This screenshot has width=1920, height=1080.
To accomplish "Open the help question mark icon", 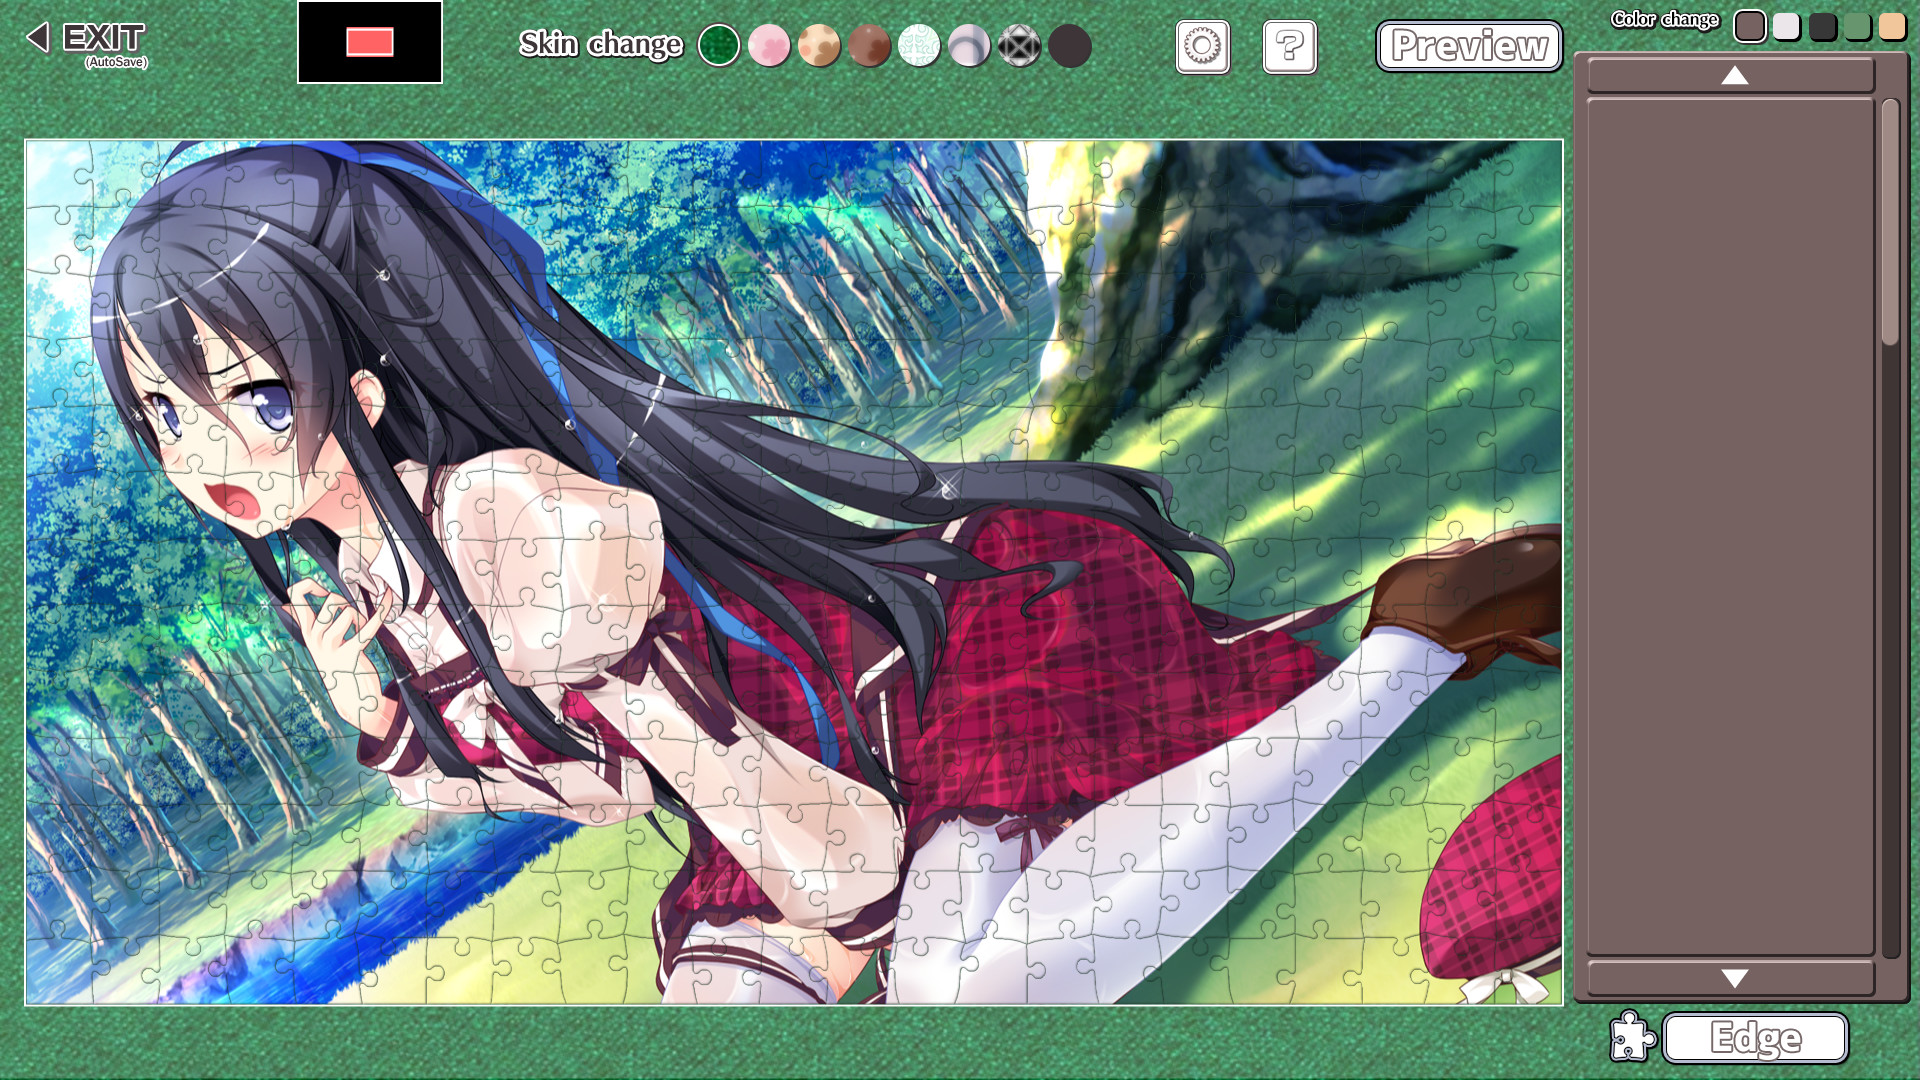I will click(x=1289, y=46).
